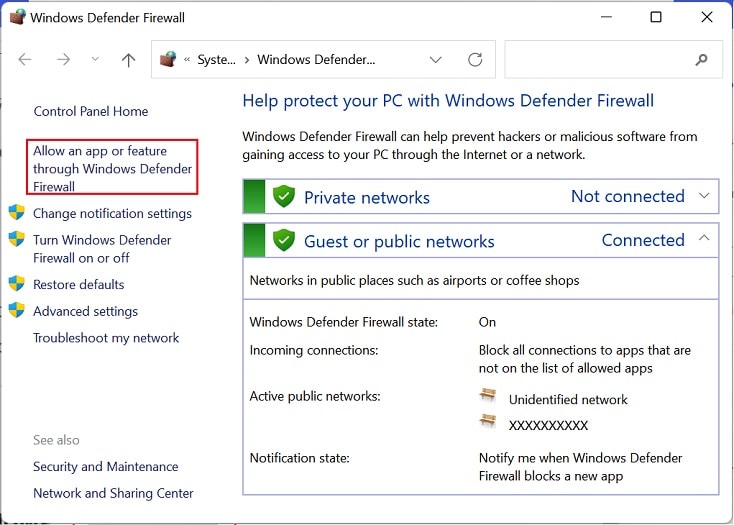This screenshot has height=525, width=734.
Task: Click Incoming connections label
Action: [x=314, y=350]
